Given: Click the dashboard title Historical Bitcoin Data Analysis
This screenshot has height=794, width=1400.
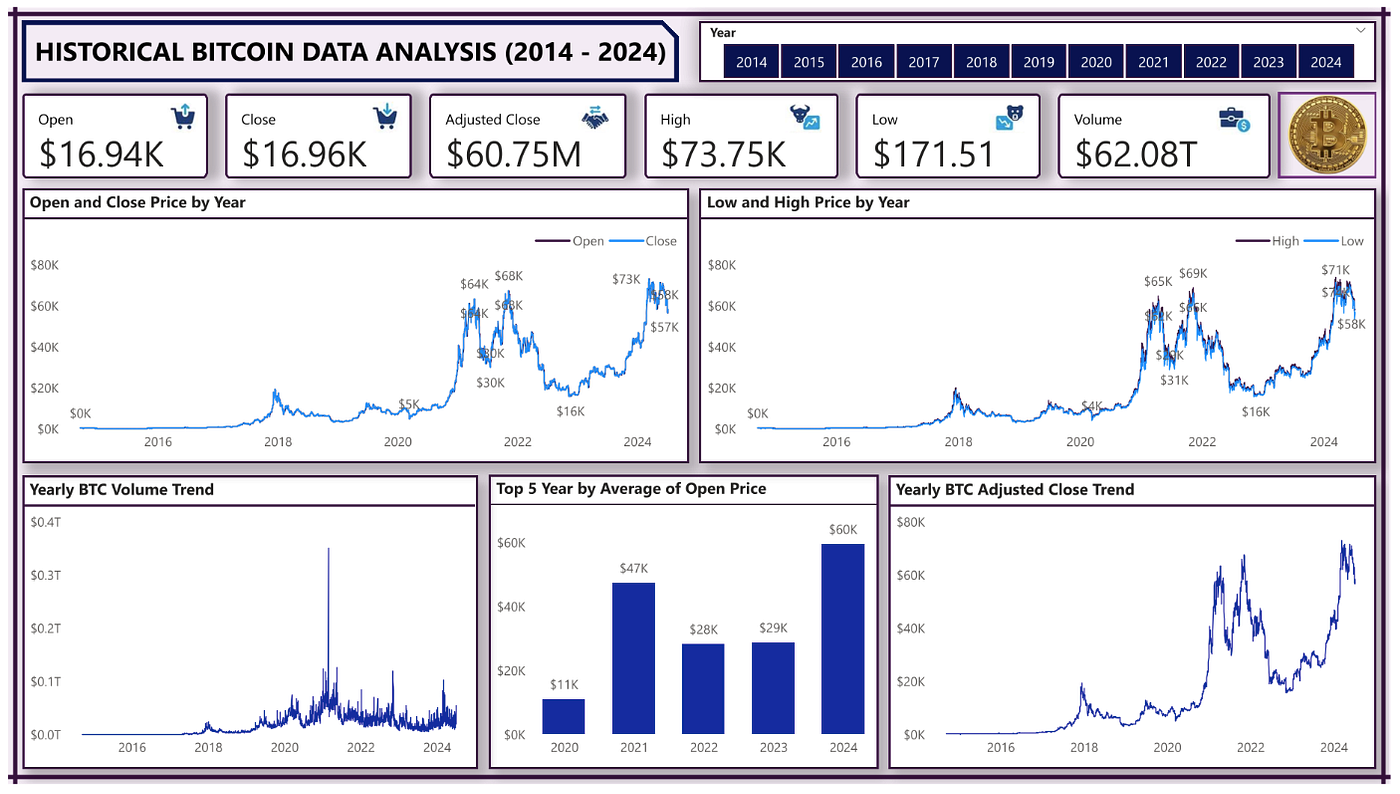Looking at the screenshot, I should pos(350,52).
